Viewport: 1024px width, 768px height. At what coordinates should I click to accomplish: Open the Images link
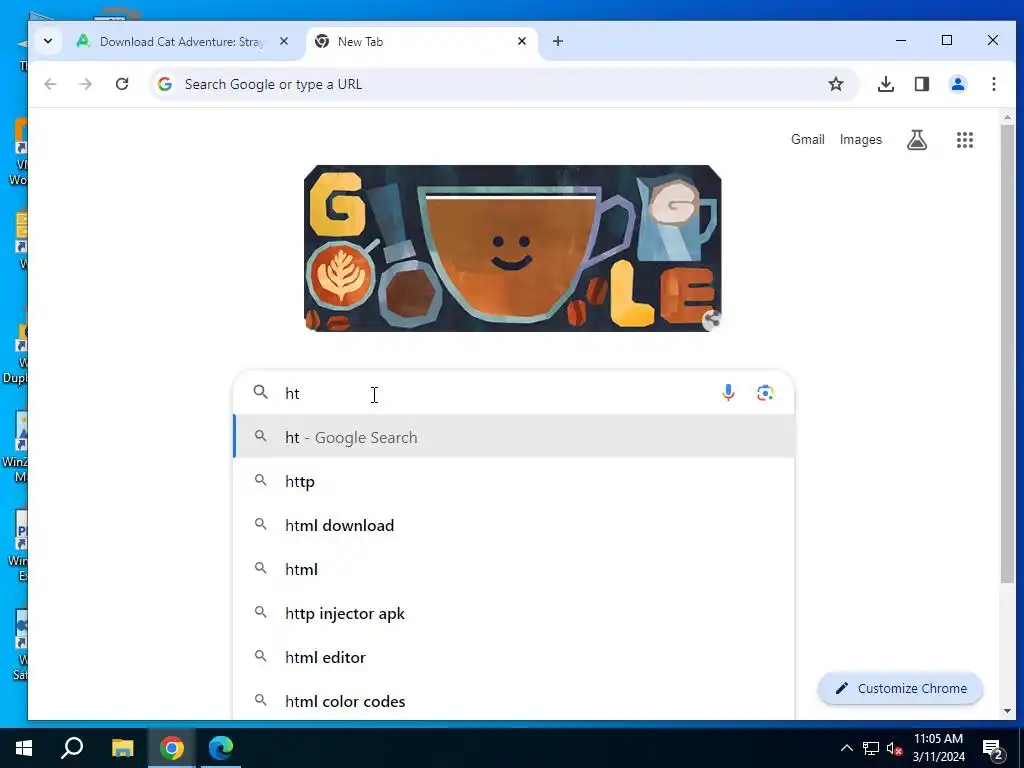click(x=861, y=139)
